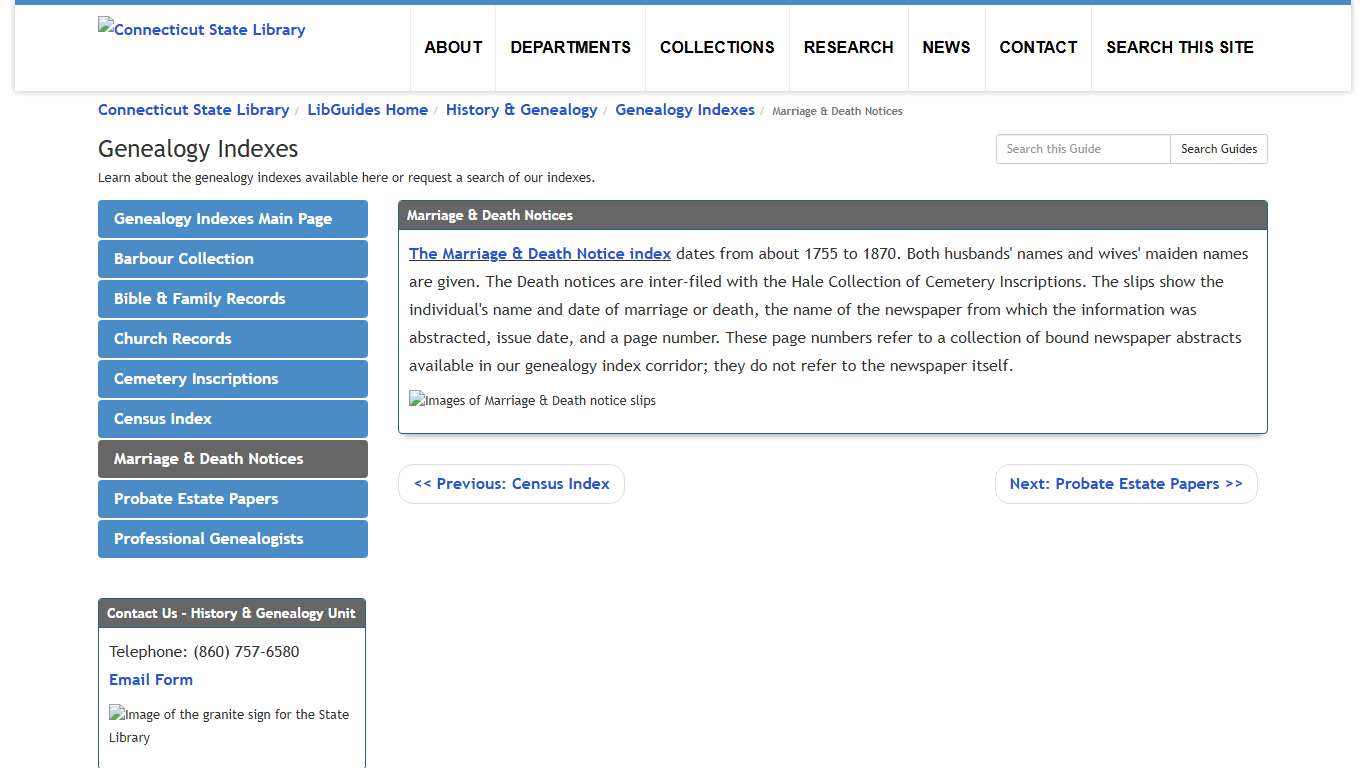Go to Genealogy Indexes Main Page
The height and width of the screenshot is (768, 1366).
coord(232,218)
